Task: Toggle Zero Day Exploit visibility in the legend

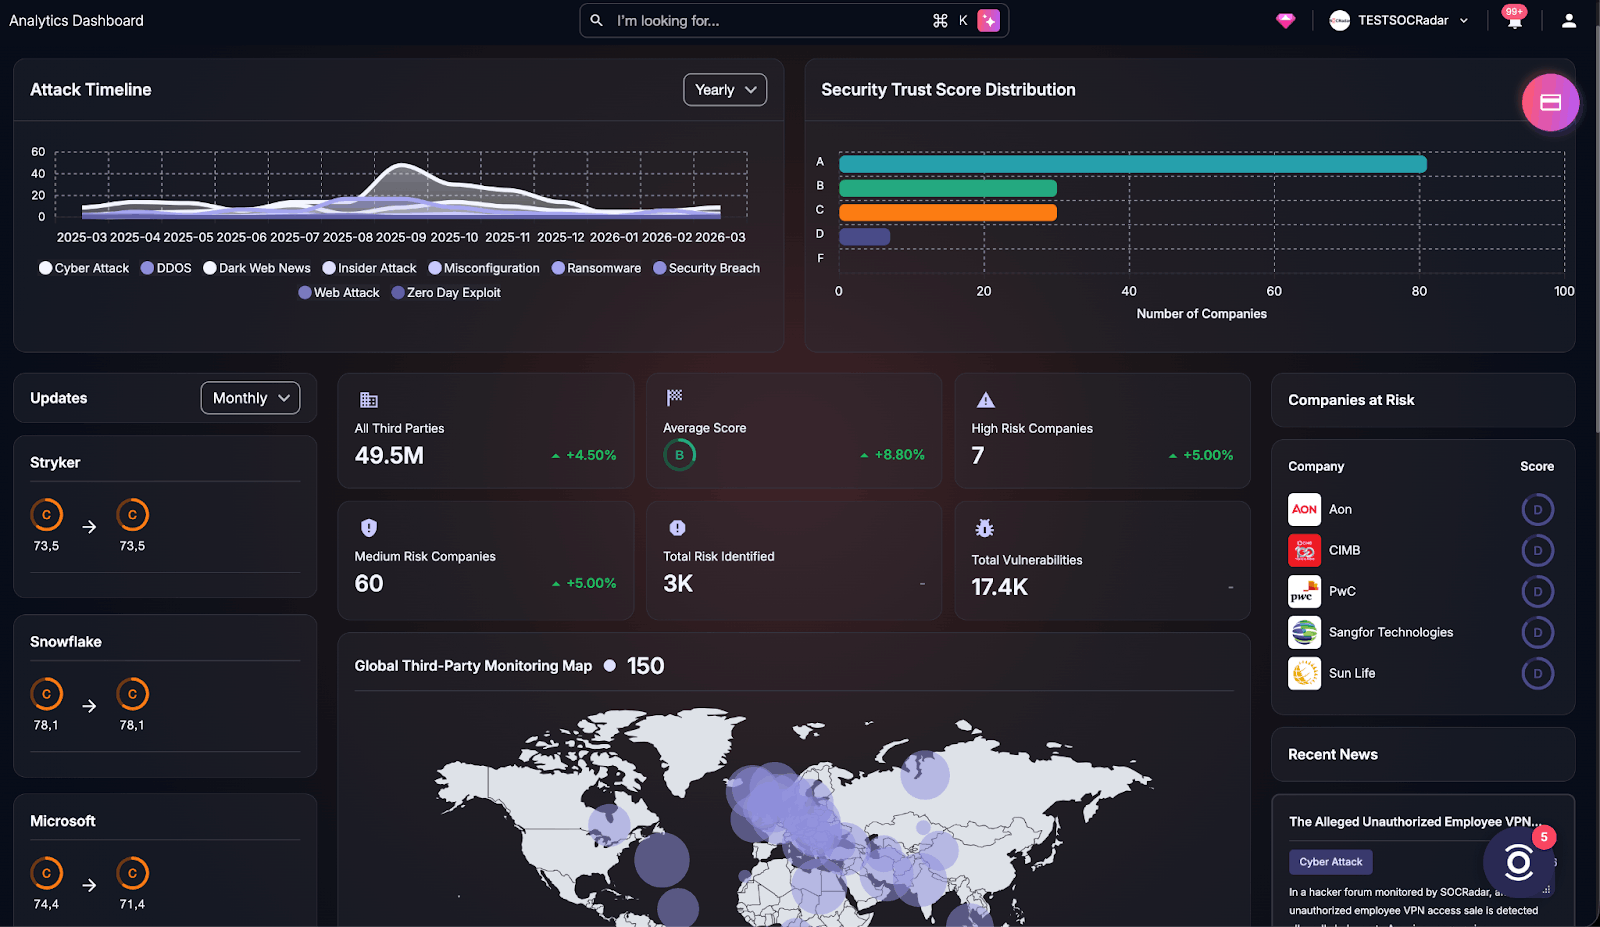Action: [446, 292]
